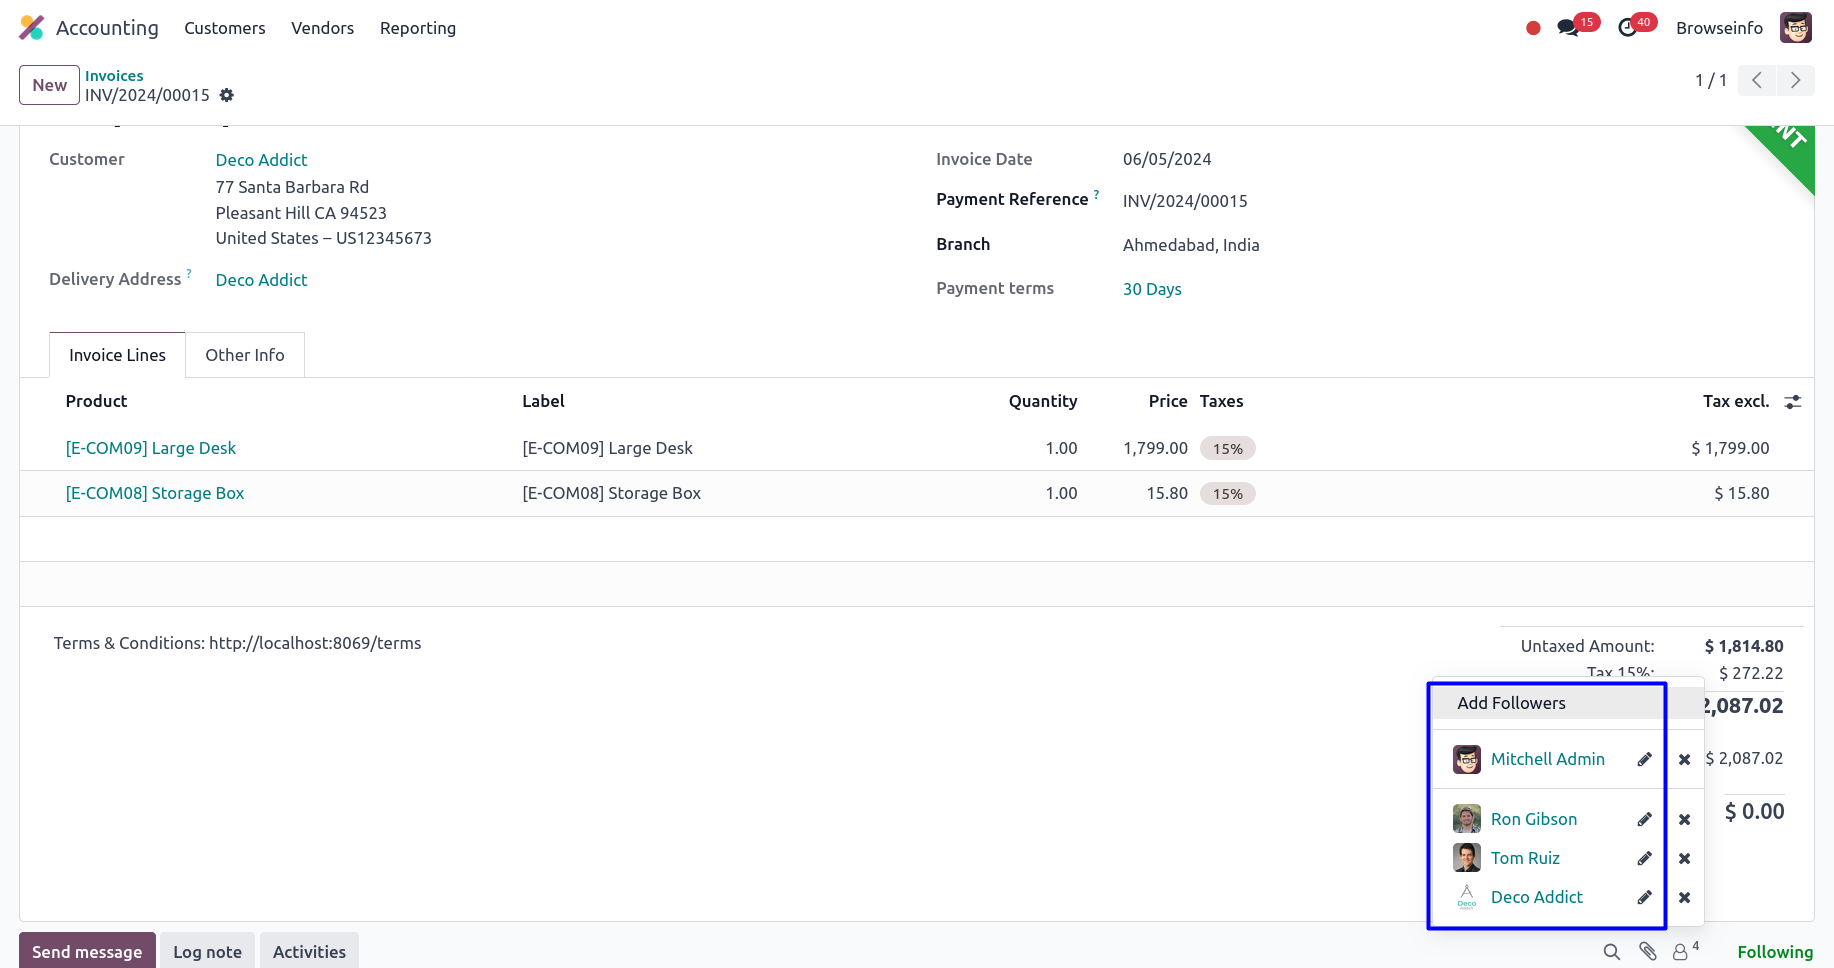Open the 30 Days payment terms link
Screen dimensions: 1834x968
pyautogui.click(x=1152, y=289)
